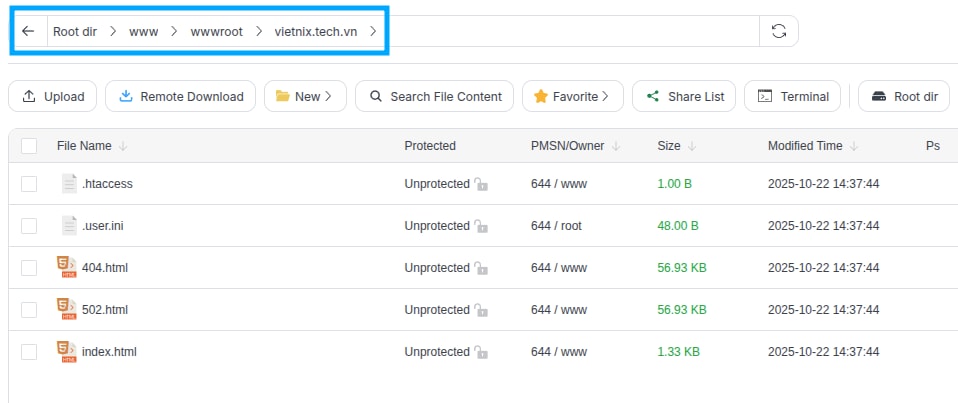Select the index.html row checkbox
Screen dimensions: 958x403
click(x=29, y=352)
